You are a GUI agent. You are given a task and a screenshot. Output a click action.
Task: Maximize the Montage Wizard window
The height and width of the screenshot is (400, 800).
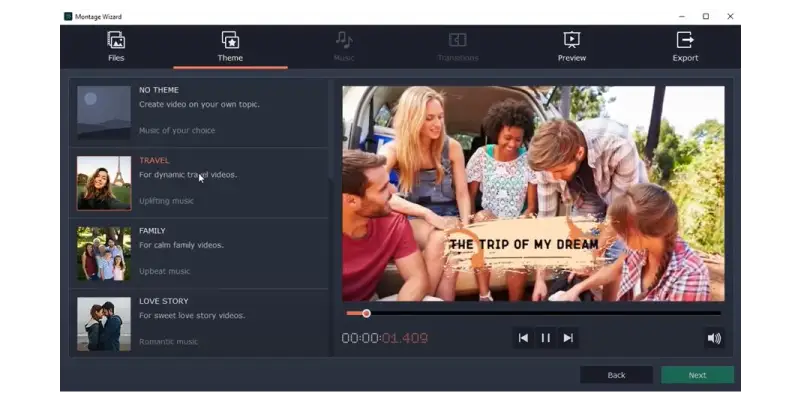[x=706, y=16]
